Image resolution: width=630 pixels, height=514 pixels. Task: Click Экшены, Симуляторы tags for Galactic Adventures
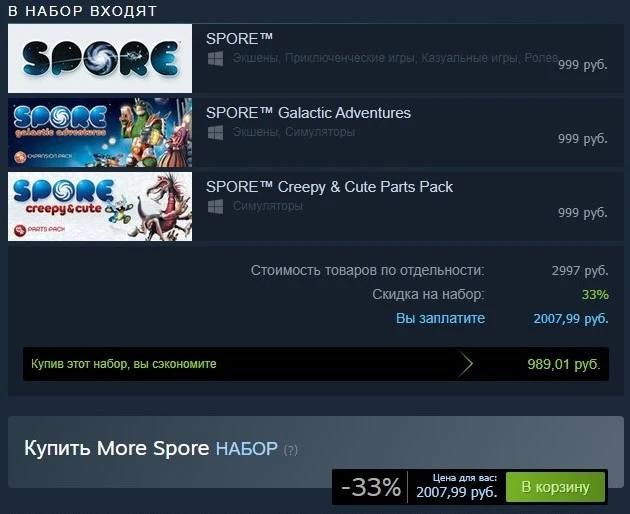pyautogui.click(x=294, y=132)
